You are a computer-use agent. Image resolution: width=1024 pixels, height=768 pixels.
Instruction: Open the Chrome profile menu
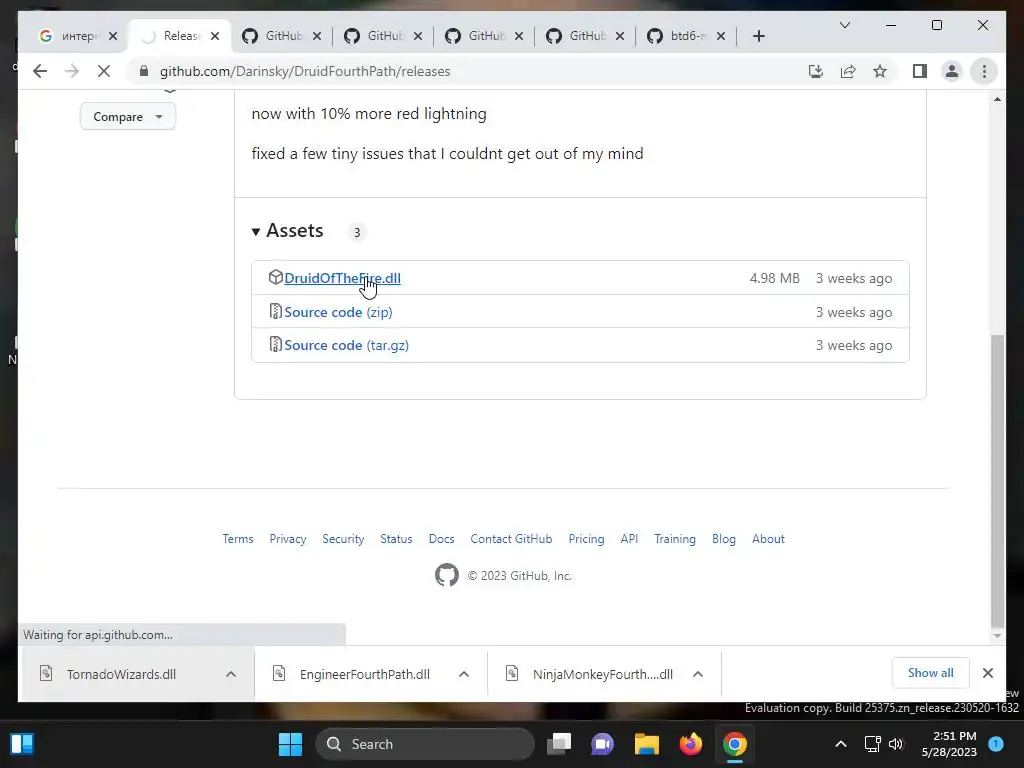coord(952,71)
